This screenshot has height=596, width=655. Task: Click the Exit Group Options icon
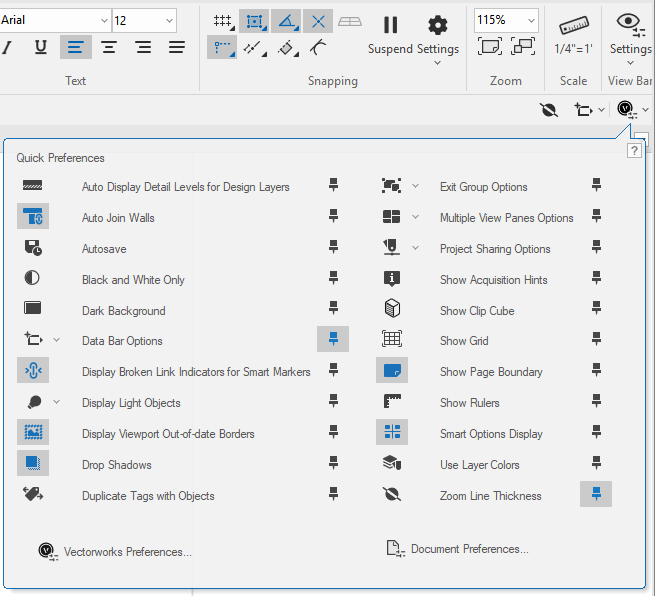coord(391,185)
